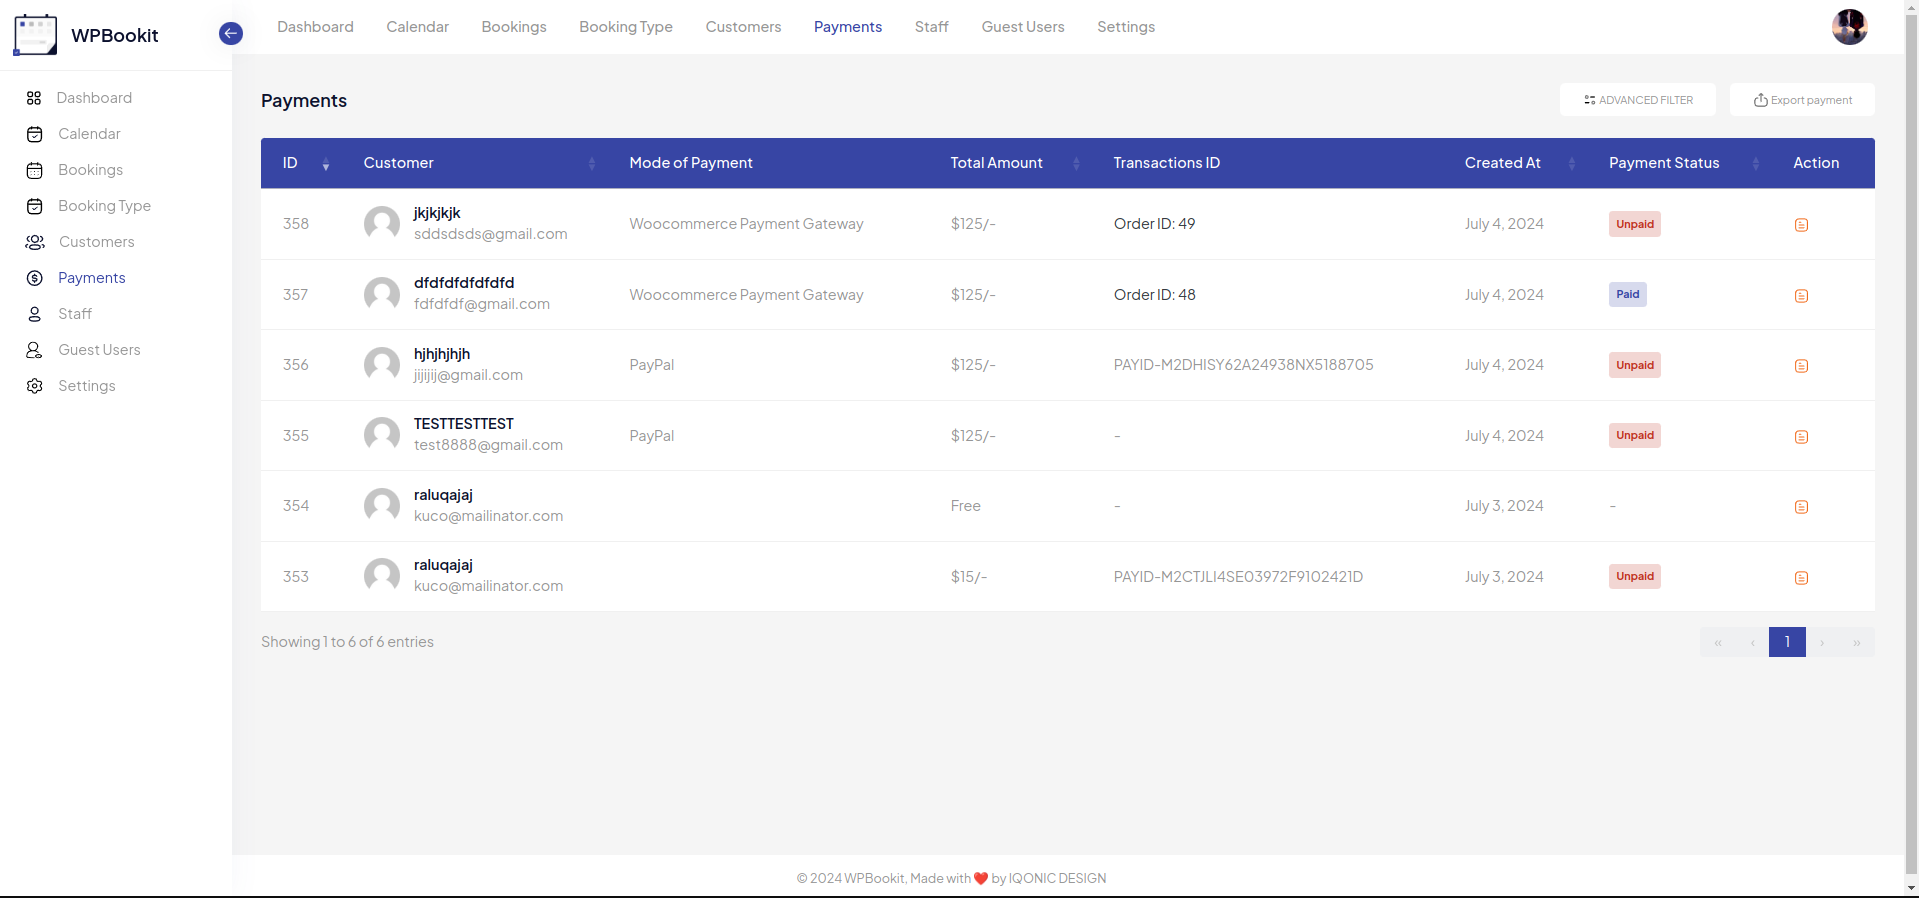The image size is (1919, 898).
Task: View invoice action for payment 354
Action: (x=1801, y=507)
